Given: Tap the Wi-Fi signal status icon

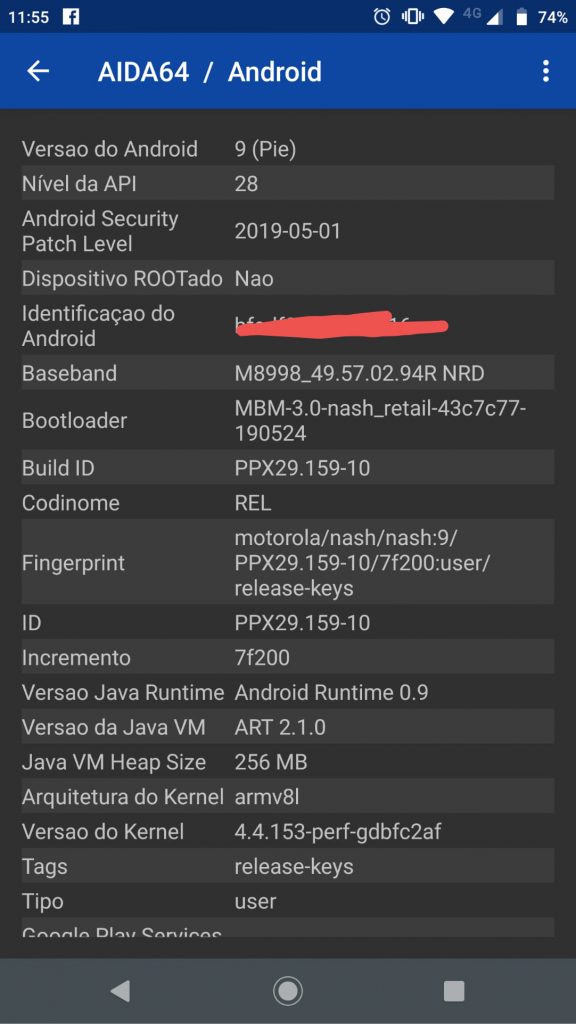Looking at the screenshot, I should 443,17.
